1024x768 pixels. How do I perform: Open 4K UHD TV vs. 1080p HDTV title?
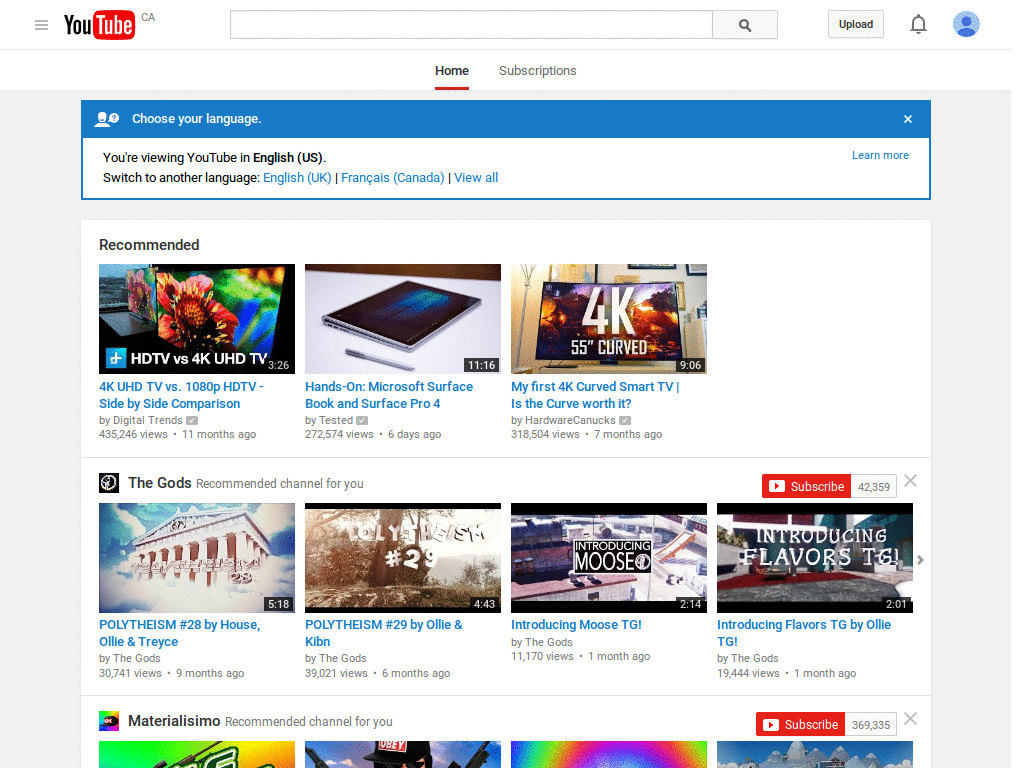(x=181, y=395)
